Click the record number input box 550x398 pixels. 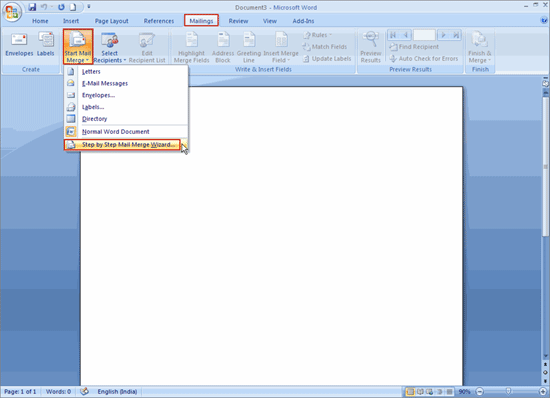pos(424,35)
